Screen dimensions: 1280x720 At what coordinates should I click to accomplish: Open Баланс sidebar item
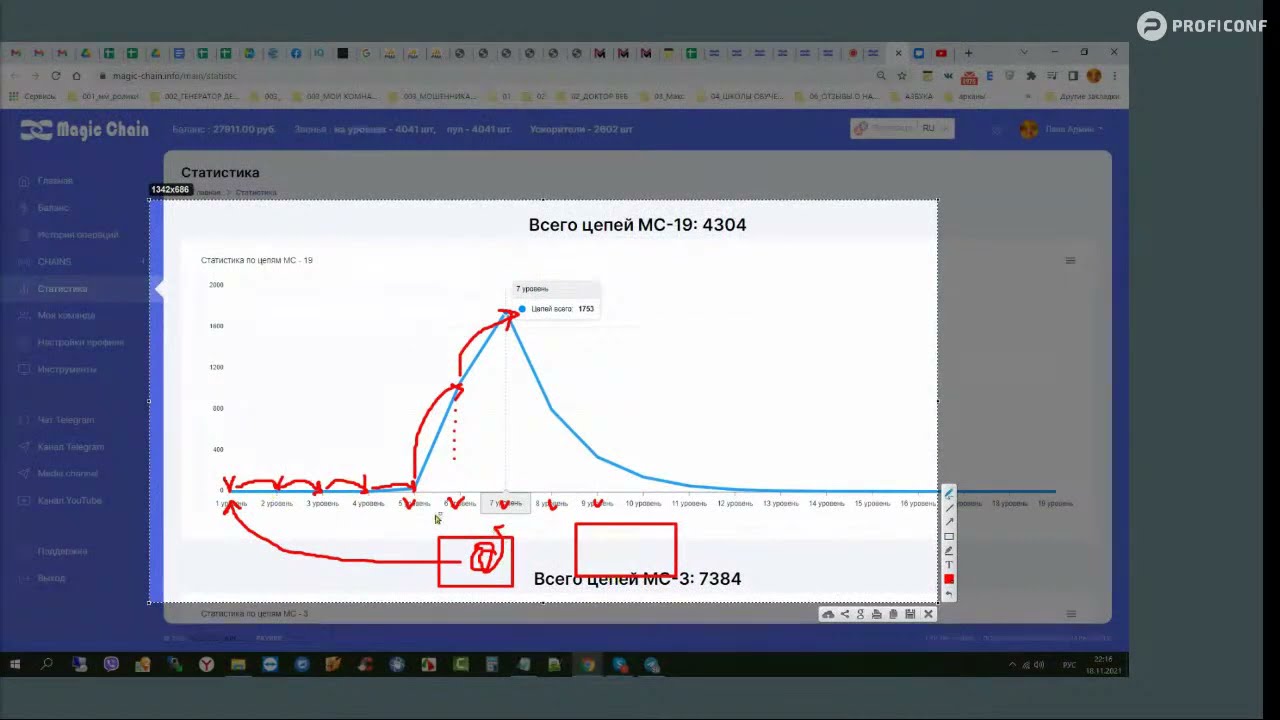click(53, 208)
